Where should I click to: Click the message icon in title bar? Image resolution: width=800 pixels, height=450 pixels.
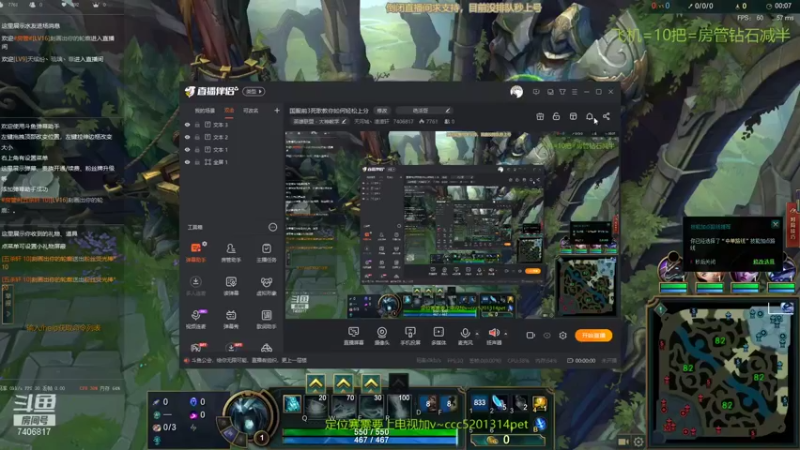pyautogui.click(x=536, y=92)
